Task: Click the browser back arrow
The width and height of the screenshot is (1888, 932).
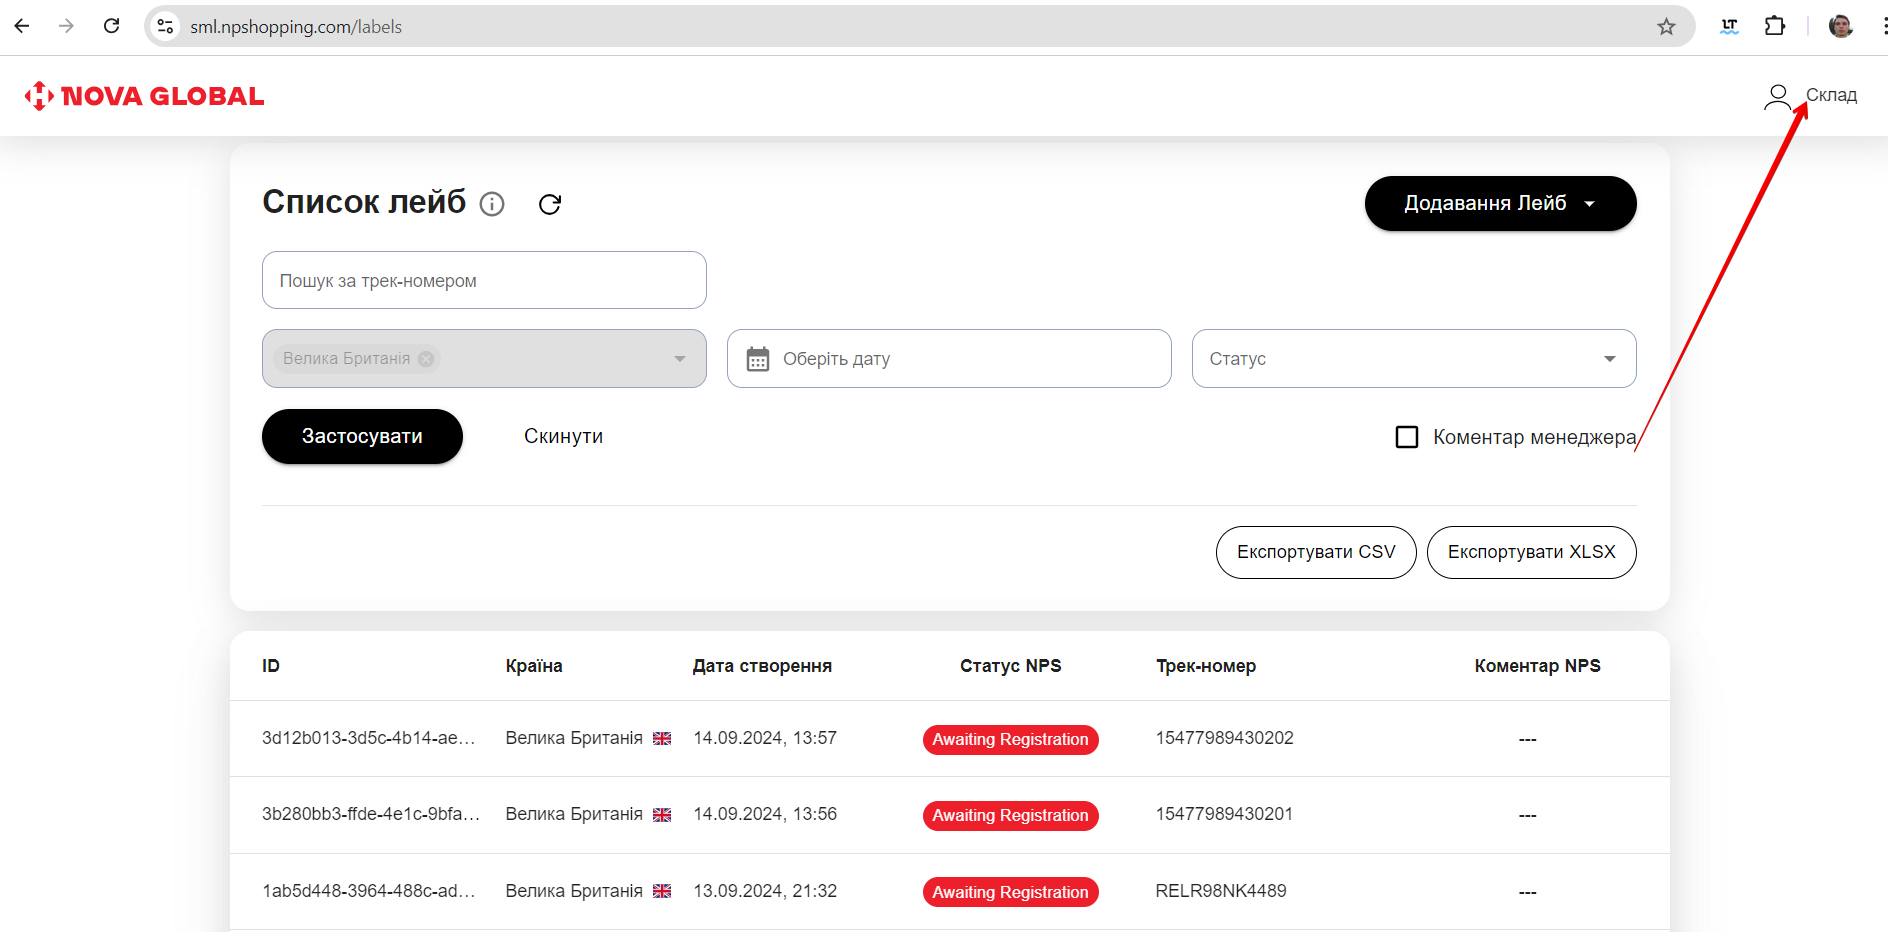Action: [x=22, y=26]
